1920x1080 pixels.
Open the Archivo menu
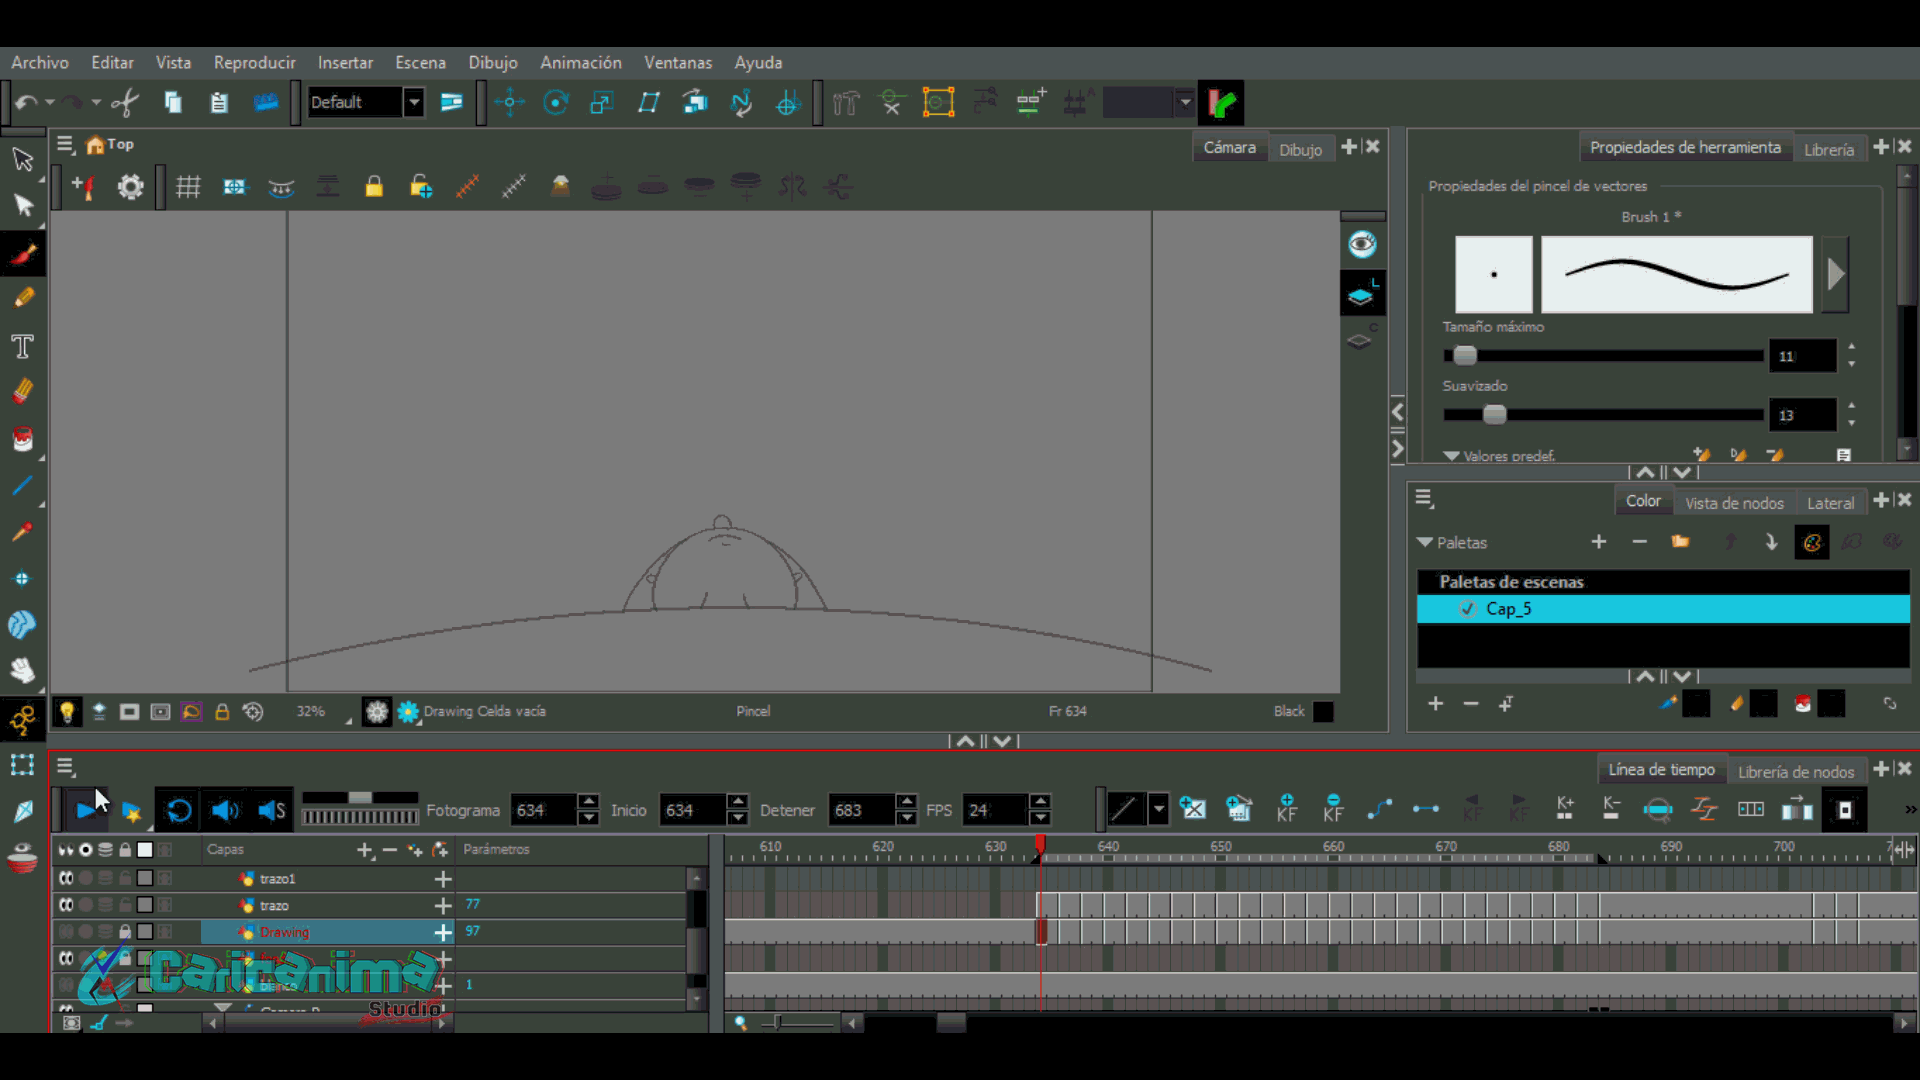(40, 62)
